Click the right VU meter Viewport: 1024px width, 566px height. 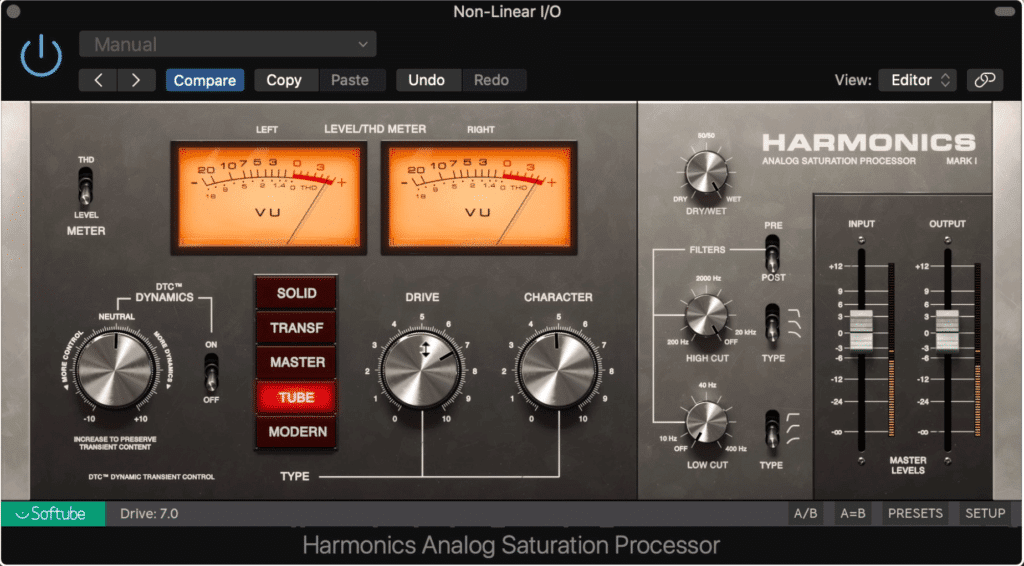point(479,198)
